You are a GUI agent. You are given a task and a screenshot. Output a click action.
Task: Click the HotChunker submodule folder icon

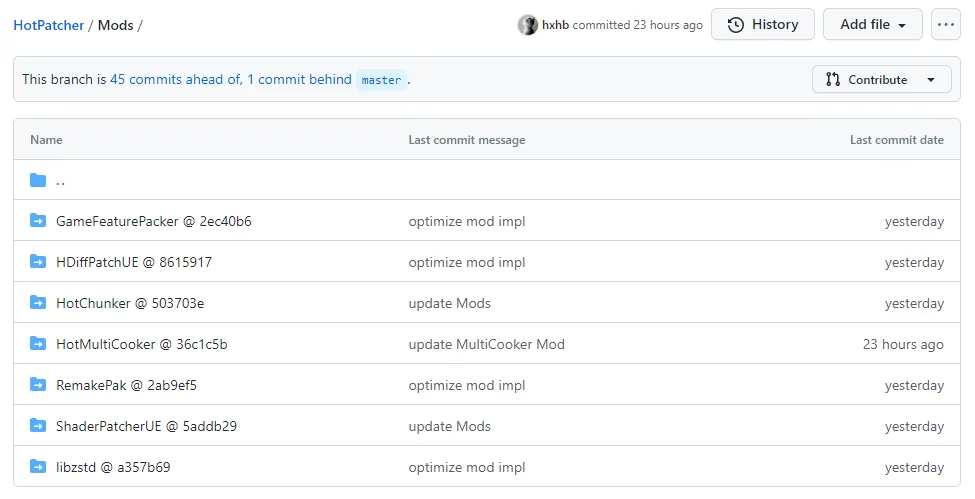pyautogui.click(x=38, y=303)
